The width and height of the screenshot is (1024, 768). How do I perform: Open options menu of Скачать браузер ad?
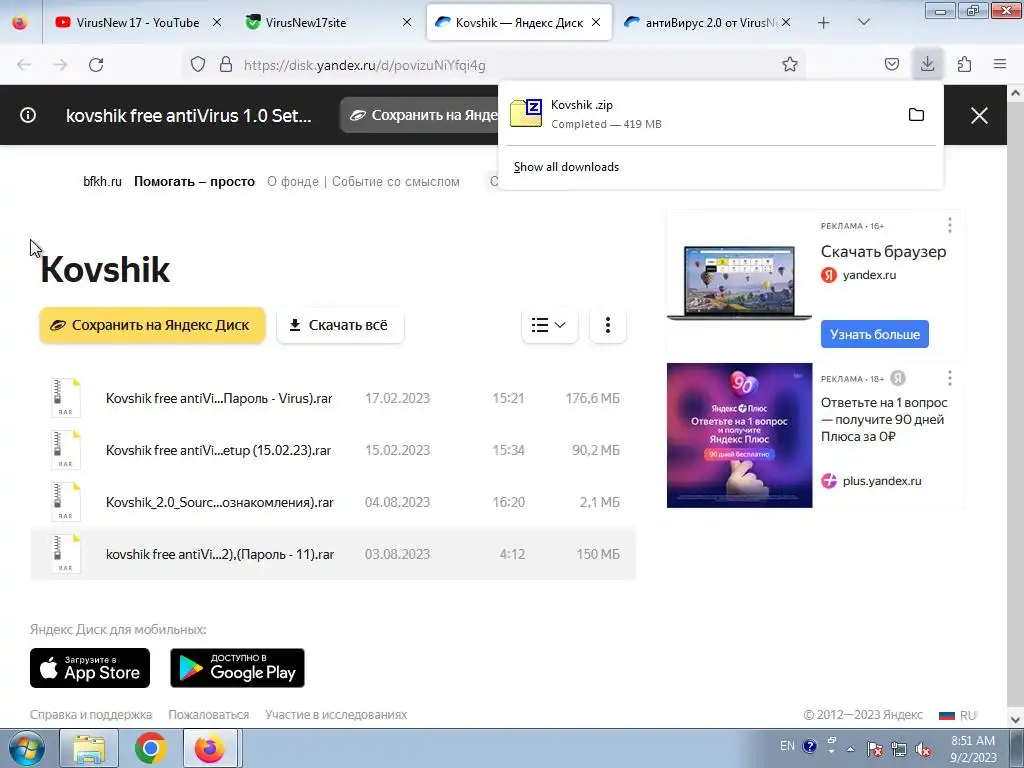coord(950,225)
